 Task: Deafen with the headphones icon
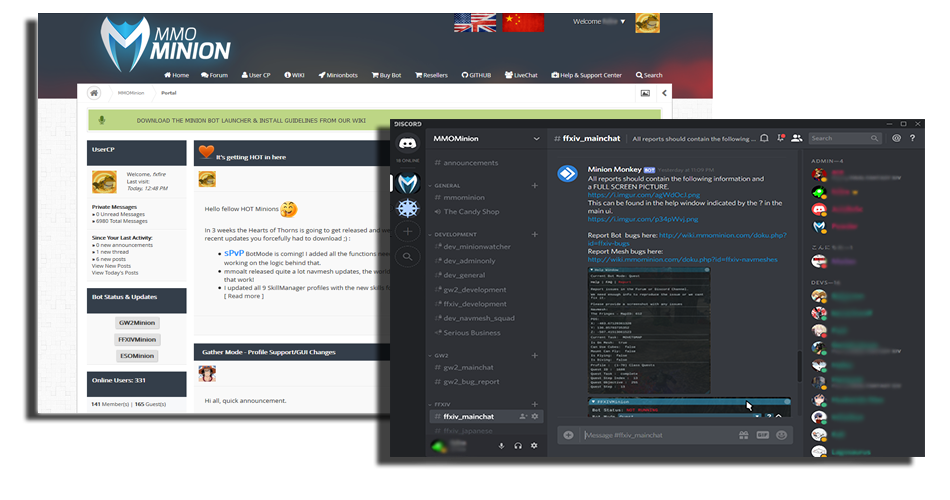[x=518, y=445]
